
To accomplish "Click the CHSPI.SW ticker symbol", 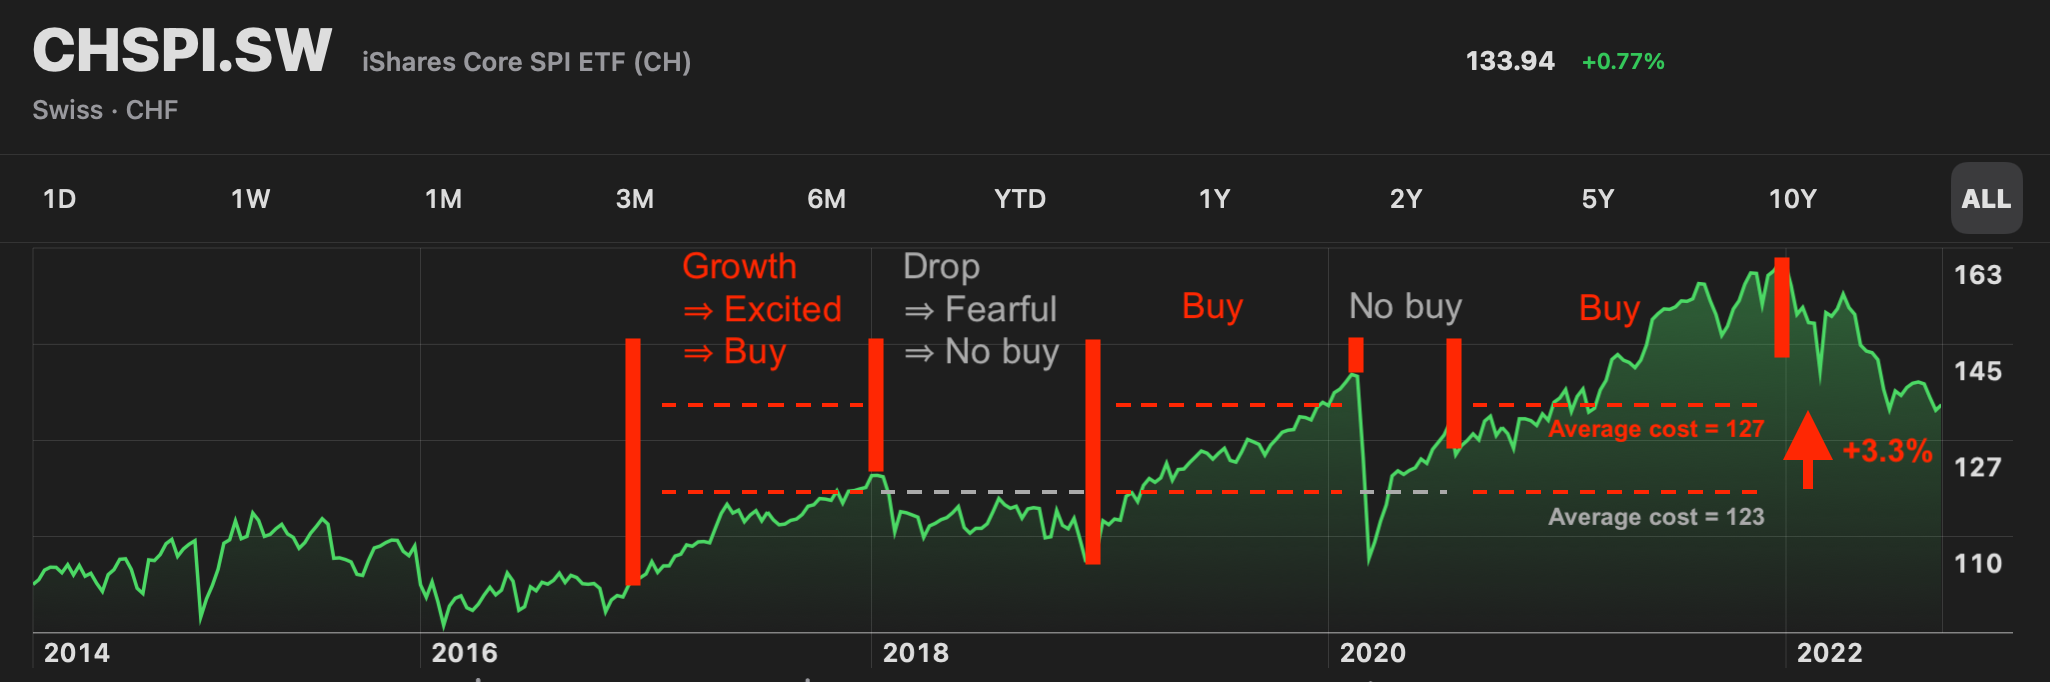I will 182,50.
